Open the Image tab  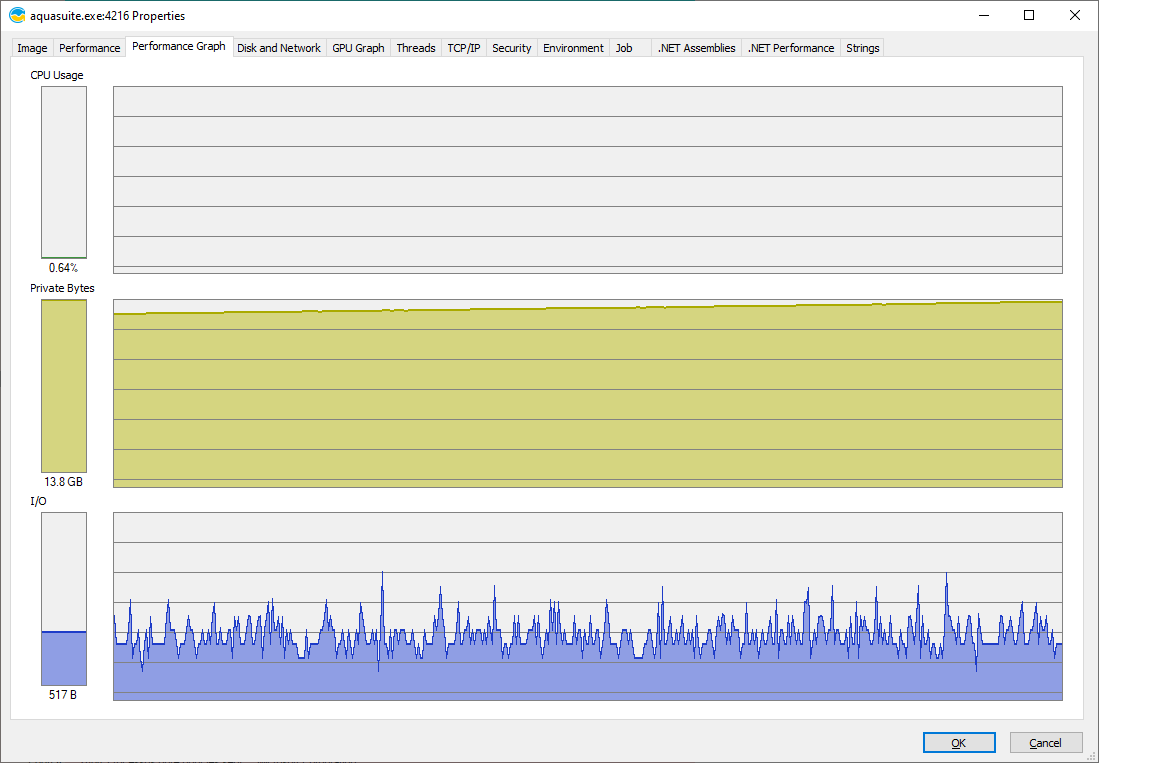[32, 48]
